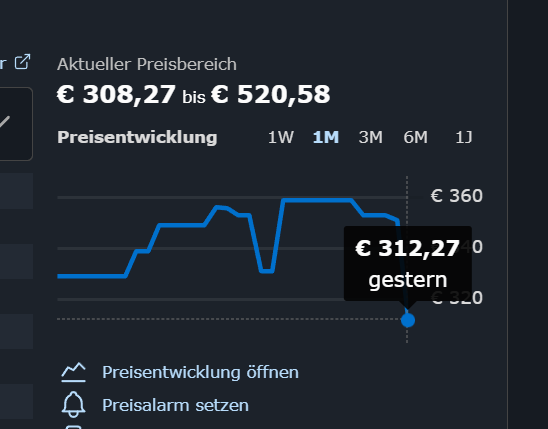
Task: Click the lower price € 308,27
Action: point(116,95)
